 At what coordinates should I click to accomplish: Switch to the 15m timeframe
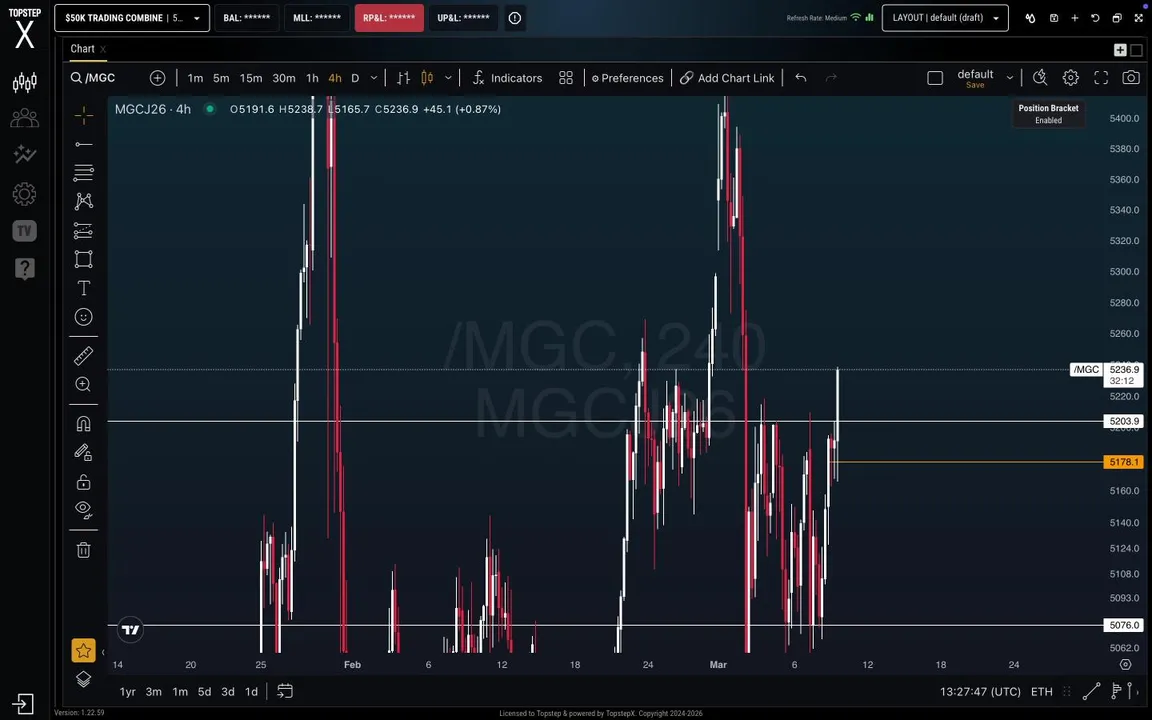[x=251, y=78]
